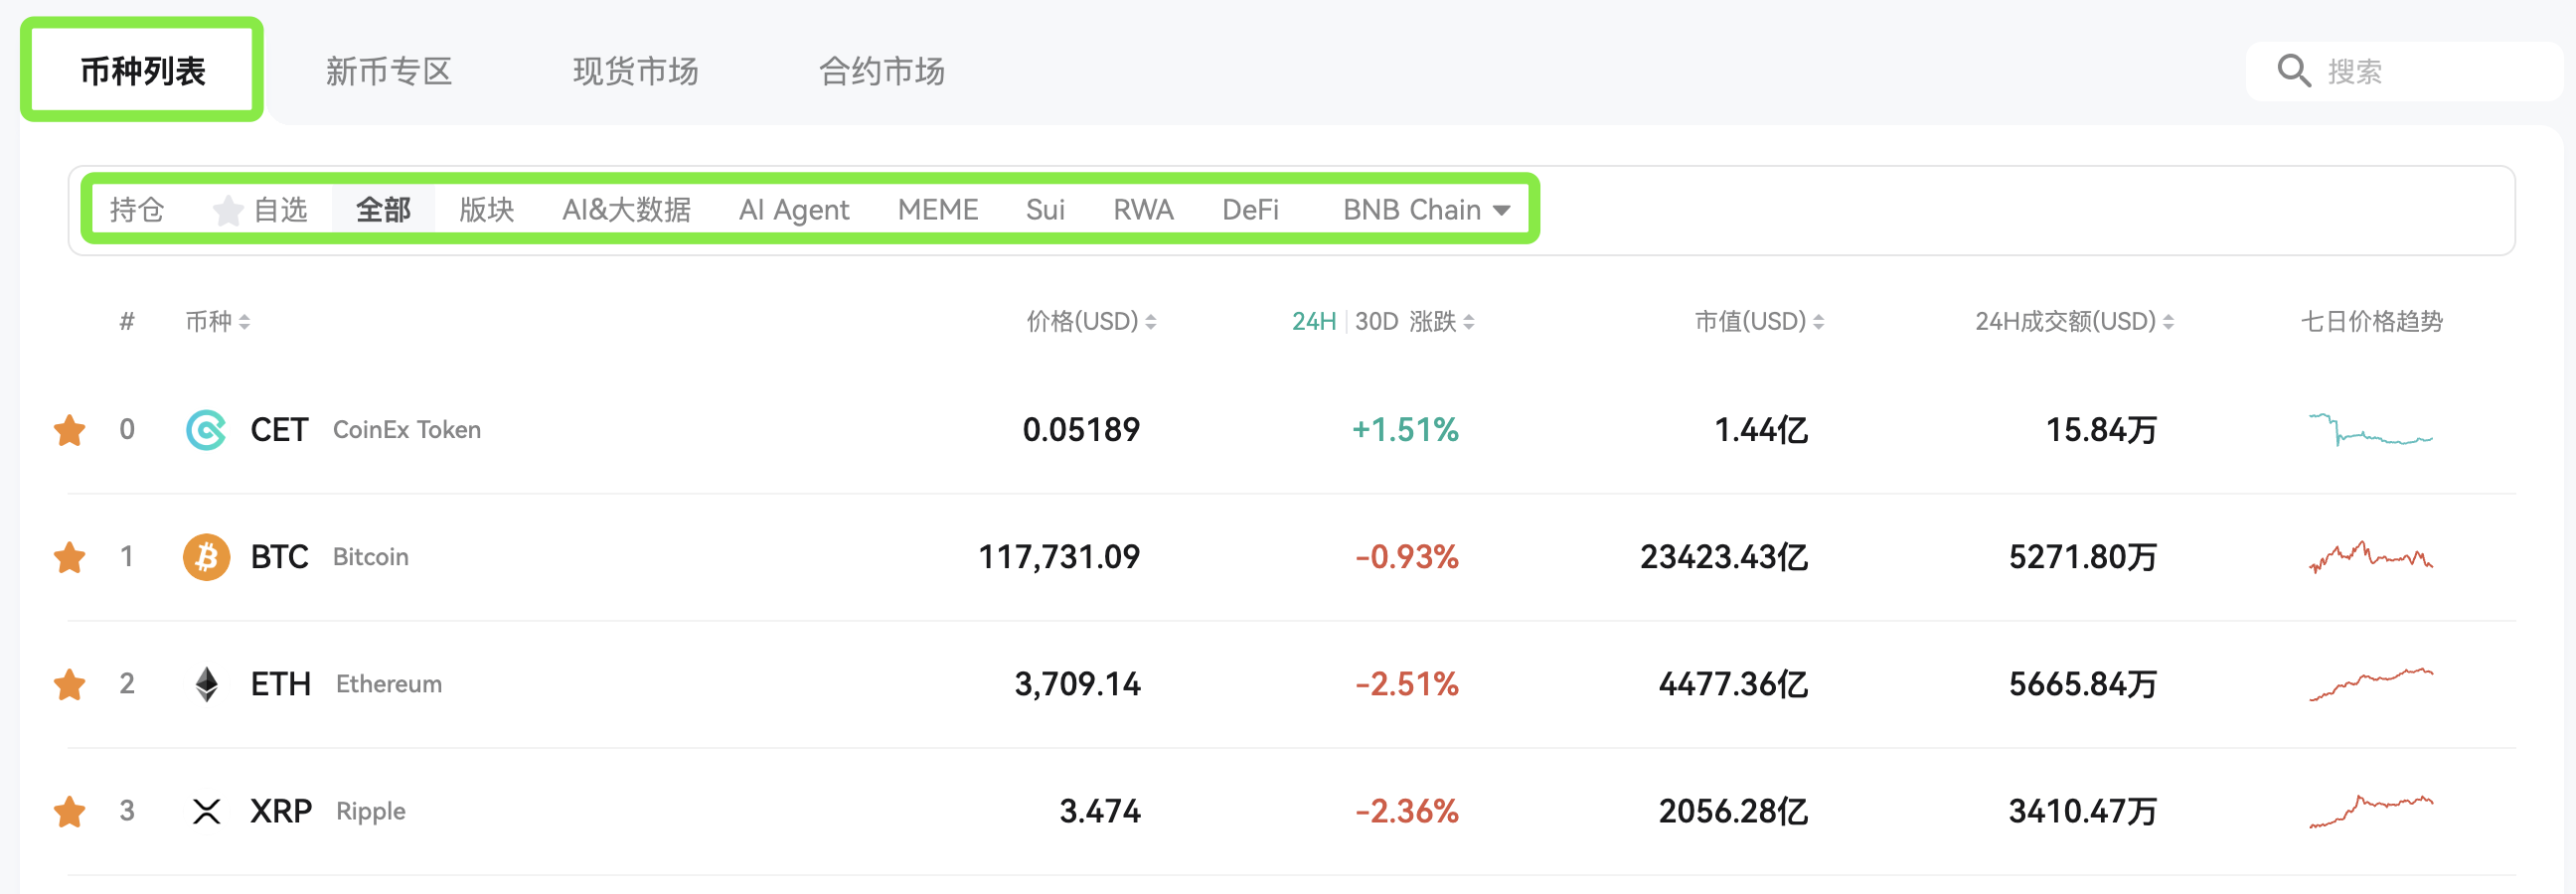2576x894 pixels.
Task: Unfavorite ETH using its orange star
Action: pos(69,684)
